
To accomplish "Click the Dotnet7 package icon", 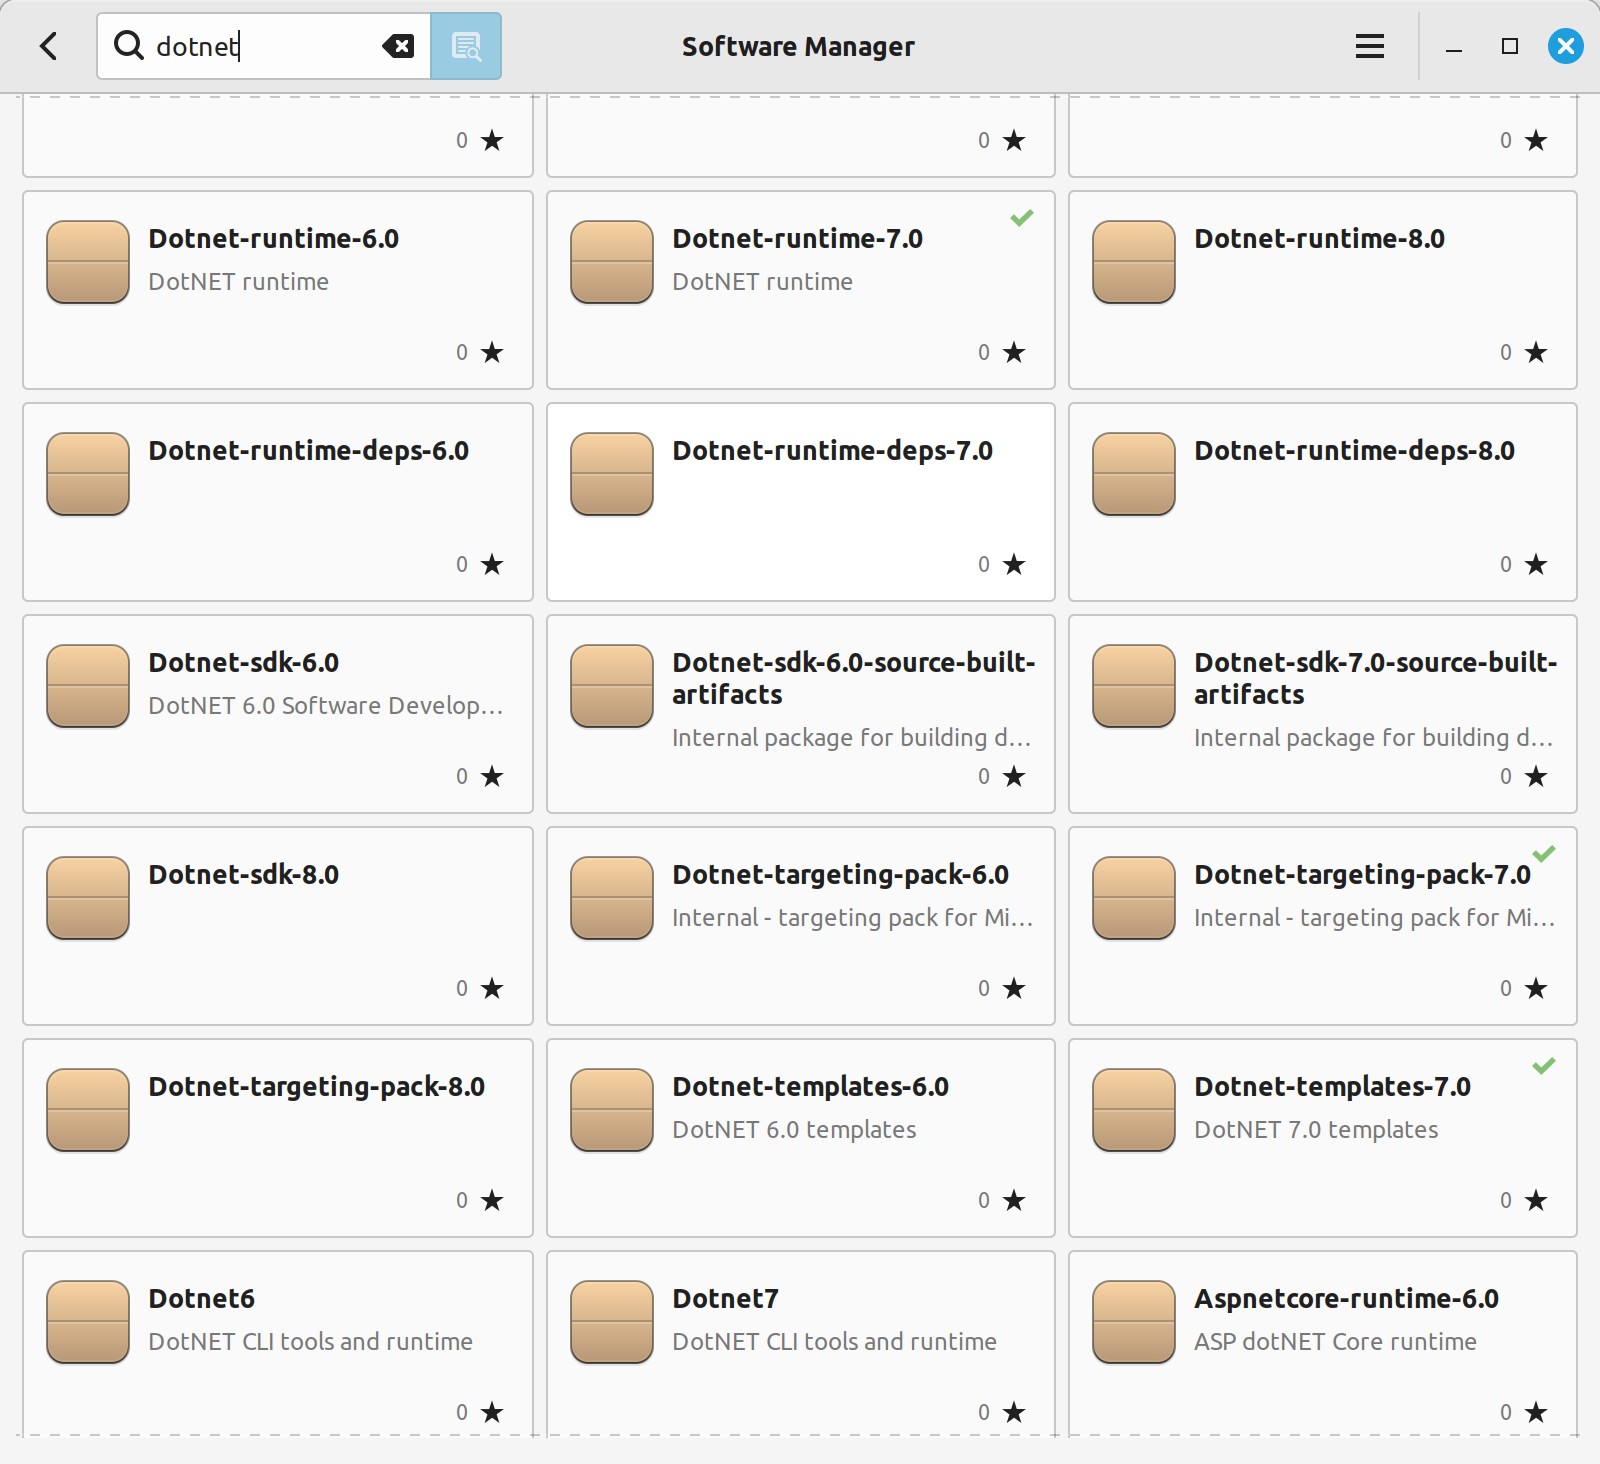I will (612, 1322).
